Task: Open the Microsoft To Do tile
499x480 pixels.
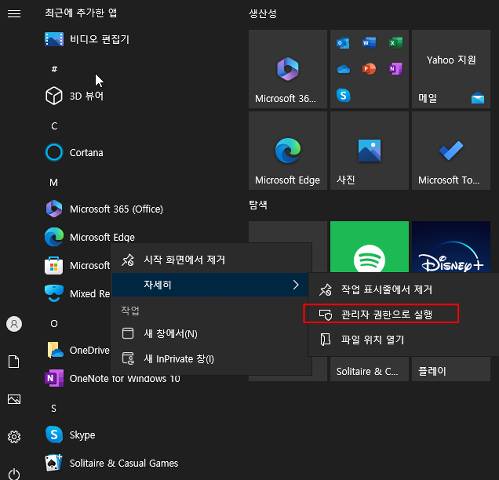Action: (x=451, y=151)
